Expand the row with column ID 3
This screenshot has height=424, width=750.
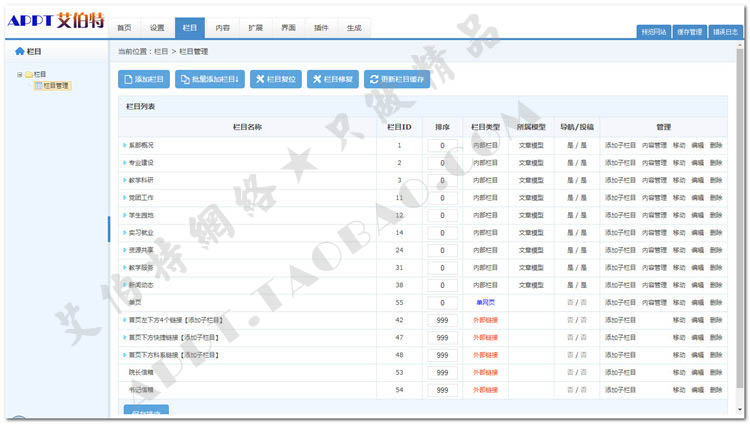click(x=125, y=180)
